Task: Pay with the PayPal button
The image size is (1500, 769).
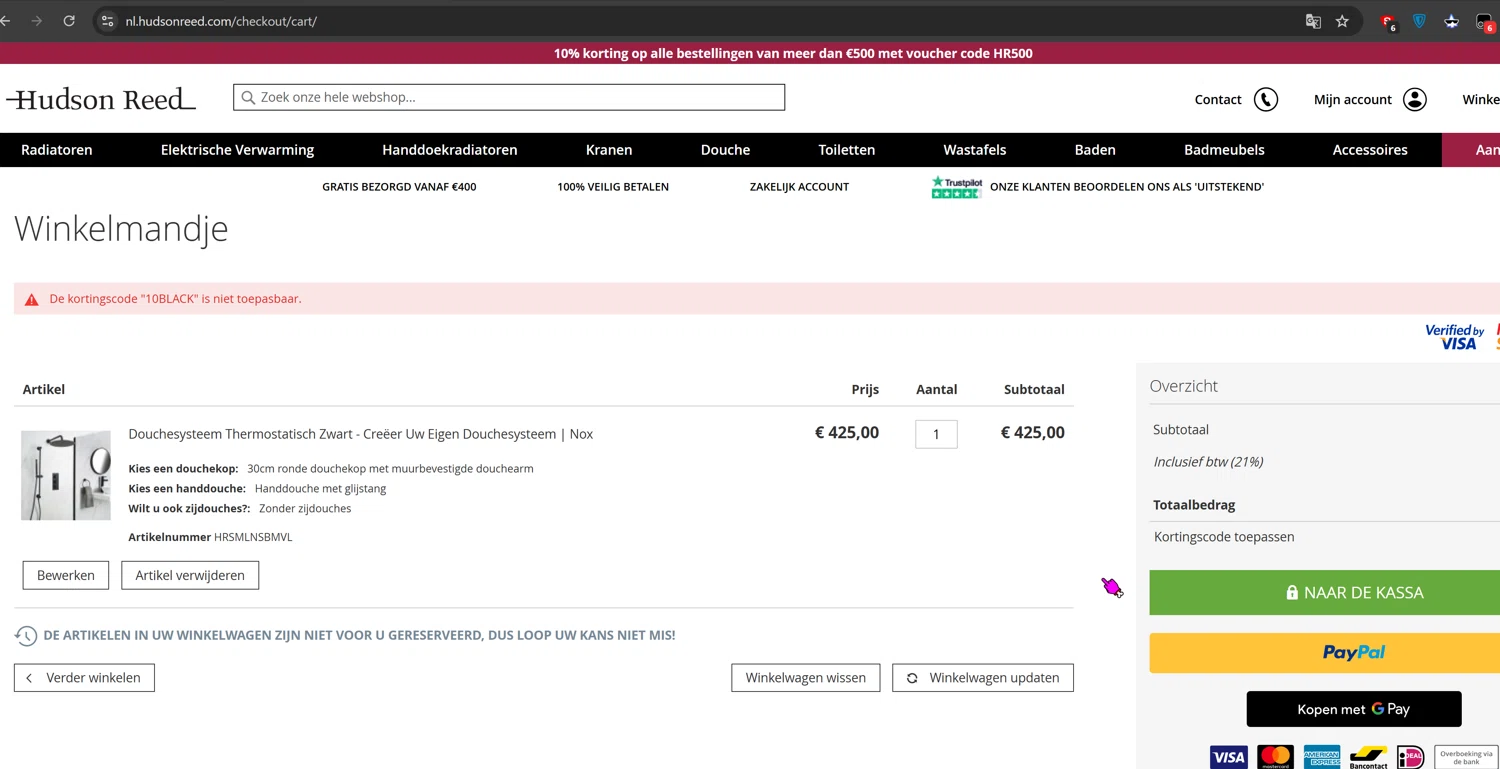Action: tap(1325, 653)
